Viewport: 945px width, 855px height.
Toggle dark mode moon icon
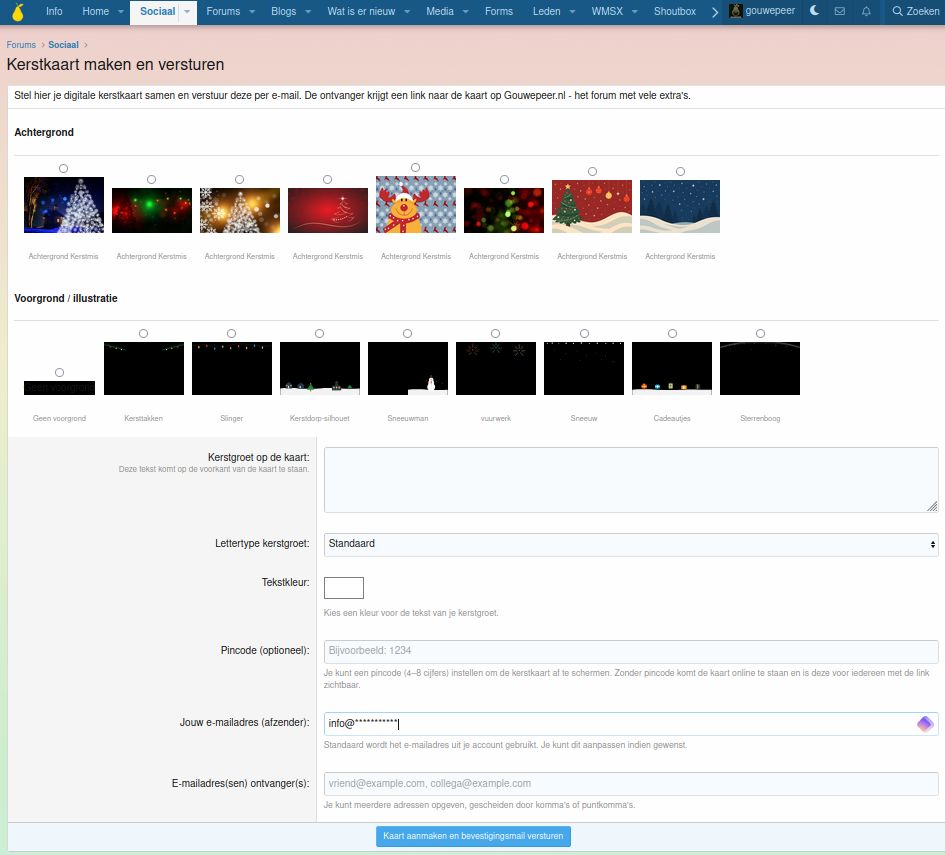pyautogui.click(x=814, y=11)
